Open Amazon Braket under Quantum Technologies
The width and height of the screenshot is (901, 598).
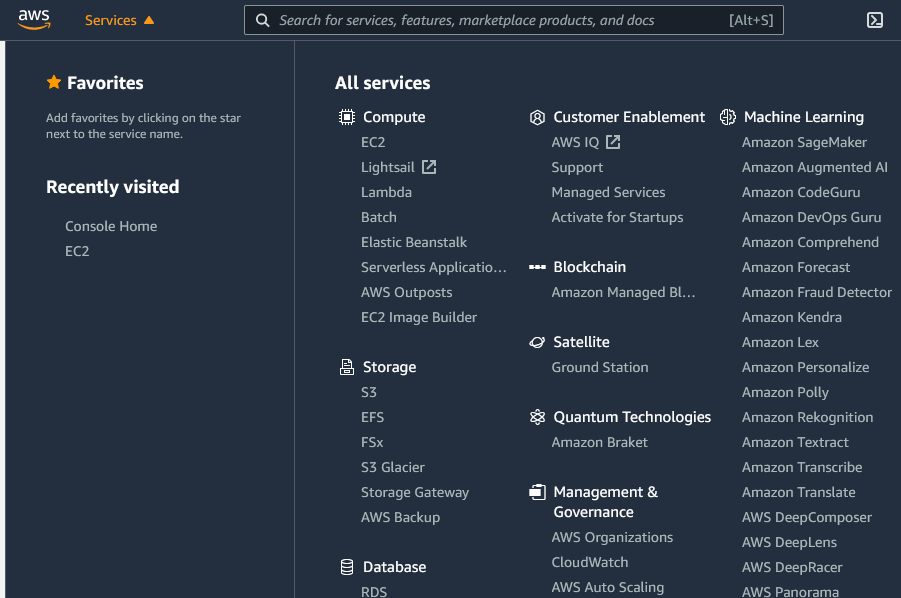tap(599, 441)
